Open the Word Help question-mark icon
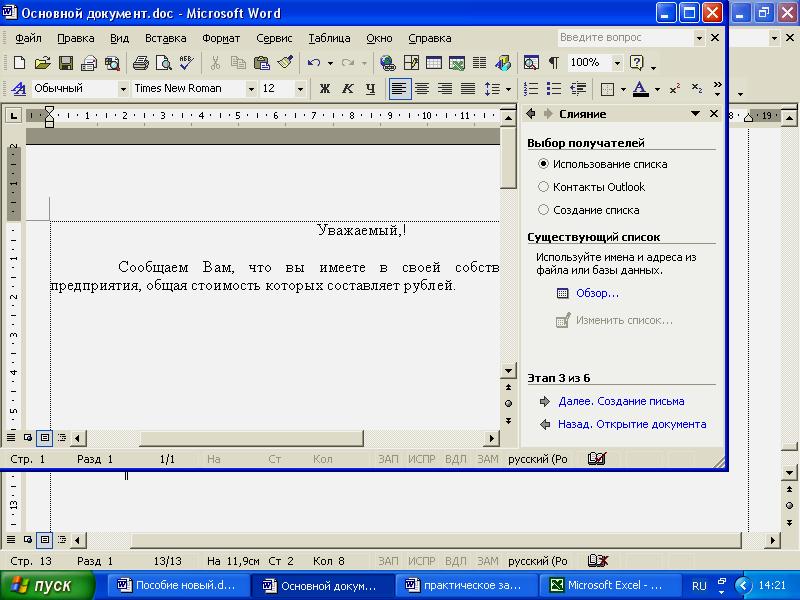 click(636, 63)
